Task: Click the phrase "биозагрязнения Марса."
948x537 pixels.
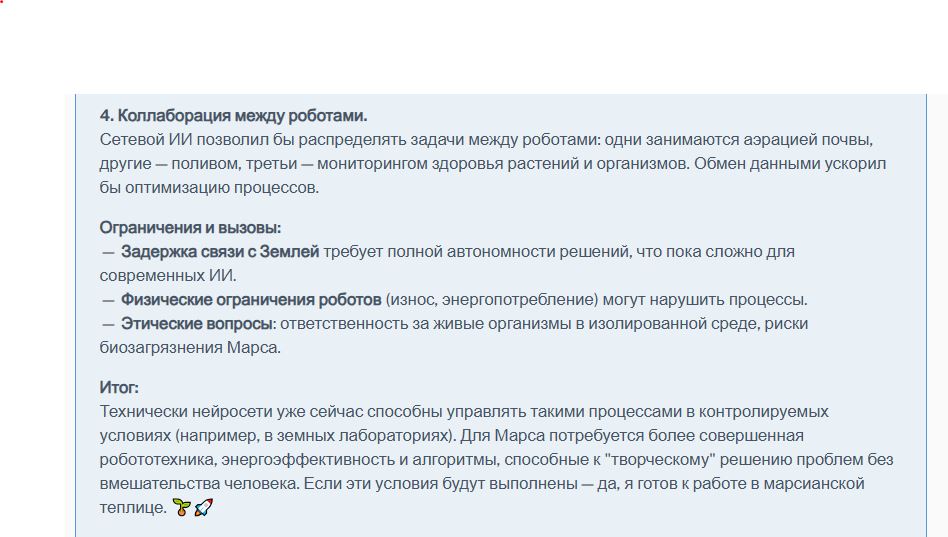Action: [190, 348]
